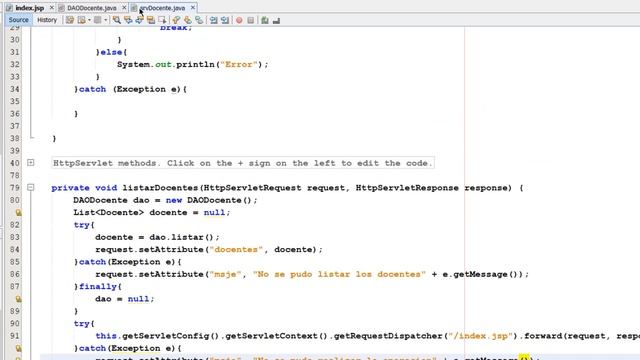Select the srvDocente.java tab
640x360 pixels.
point(162,8)
